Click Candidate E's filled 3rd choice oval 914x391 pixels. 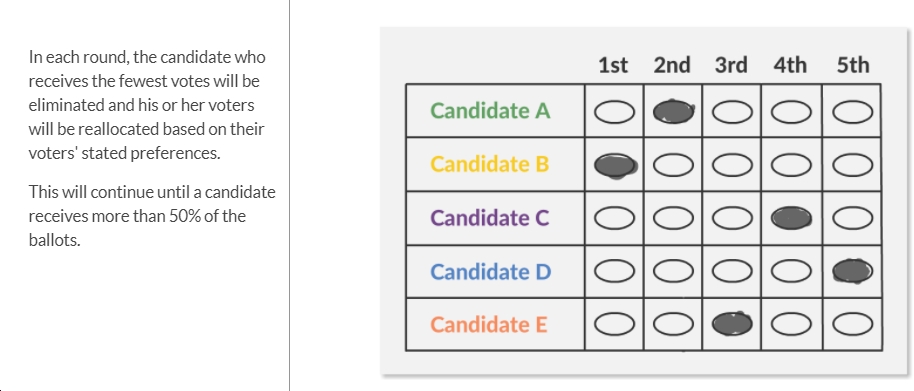[732, 324]
